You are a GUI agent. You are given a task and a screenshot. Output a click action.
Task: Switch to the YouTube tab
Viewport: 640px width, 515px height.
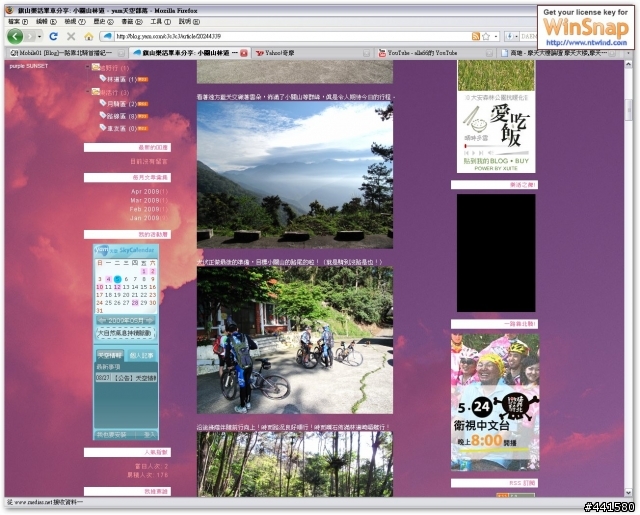[433, 53]
